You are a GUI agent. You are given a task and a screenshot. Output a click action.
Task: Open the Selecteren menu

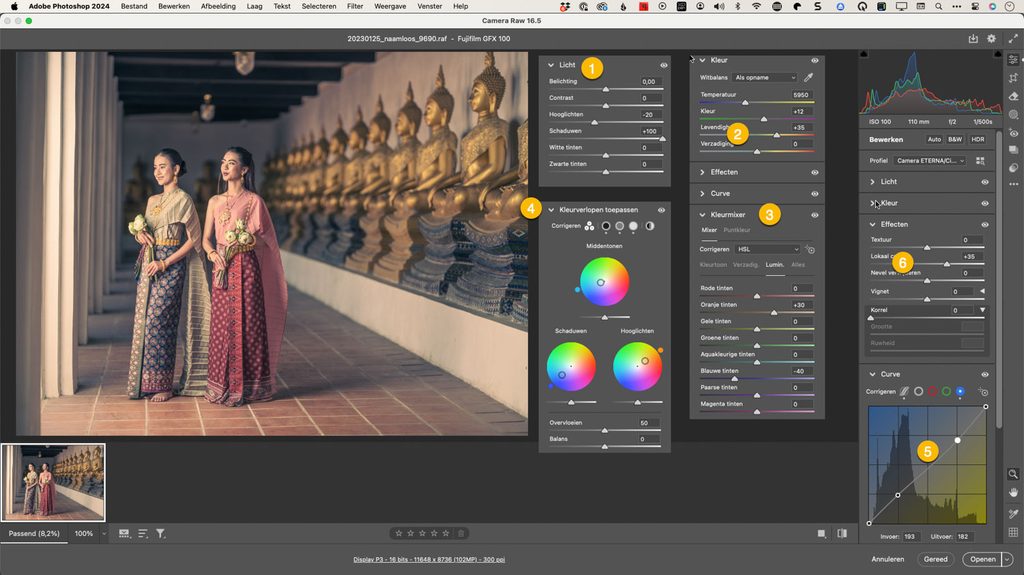pos(319,6)
